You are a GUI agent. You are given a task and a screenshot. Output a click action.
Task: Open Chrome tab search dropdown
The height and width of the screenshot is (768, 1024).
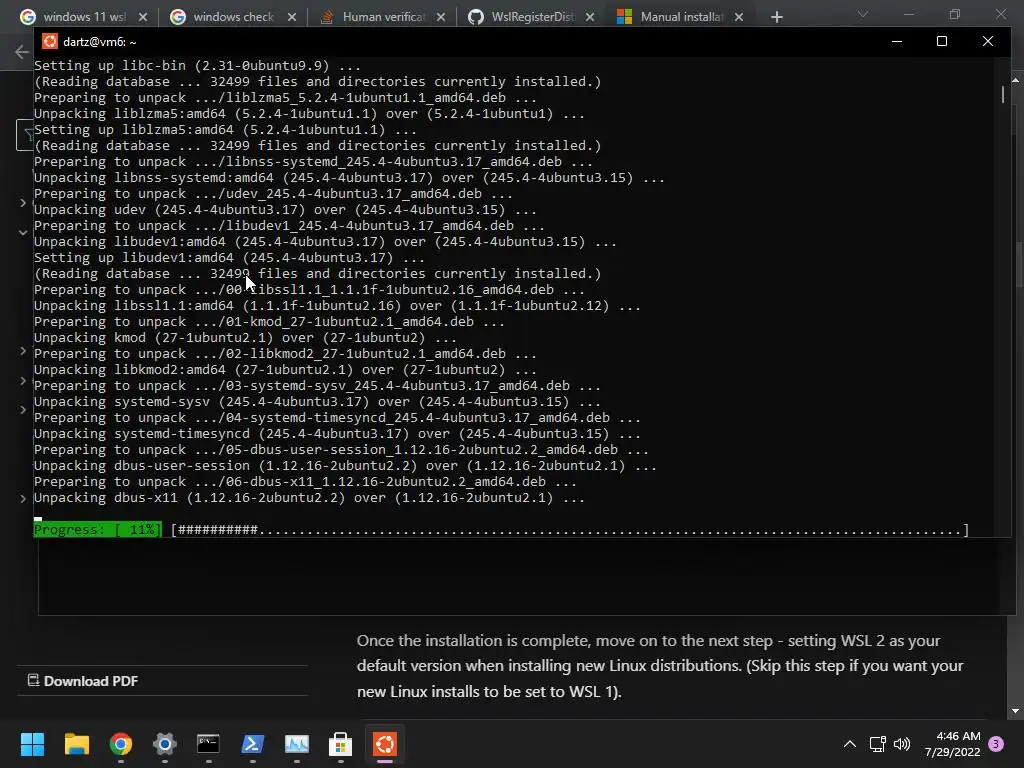(863, 14)
